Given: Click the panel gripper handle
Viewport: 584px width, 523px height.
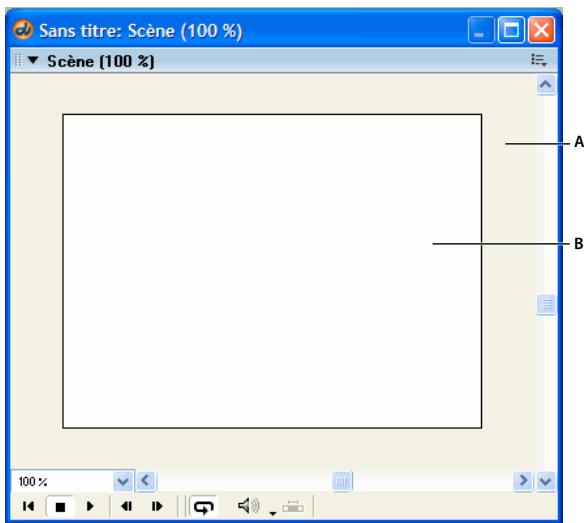Looking at the screenshot, I should pos(18,60).
